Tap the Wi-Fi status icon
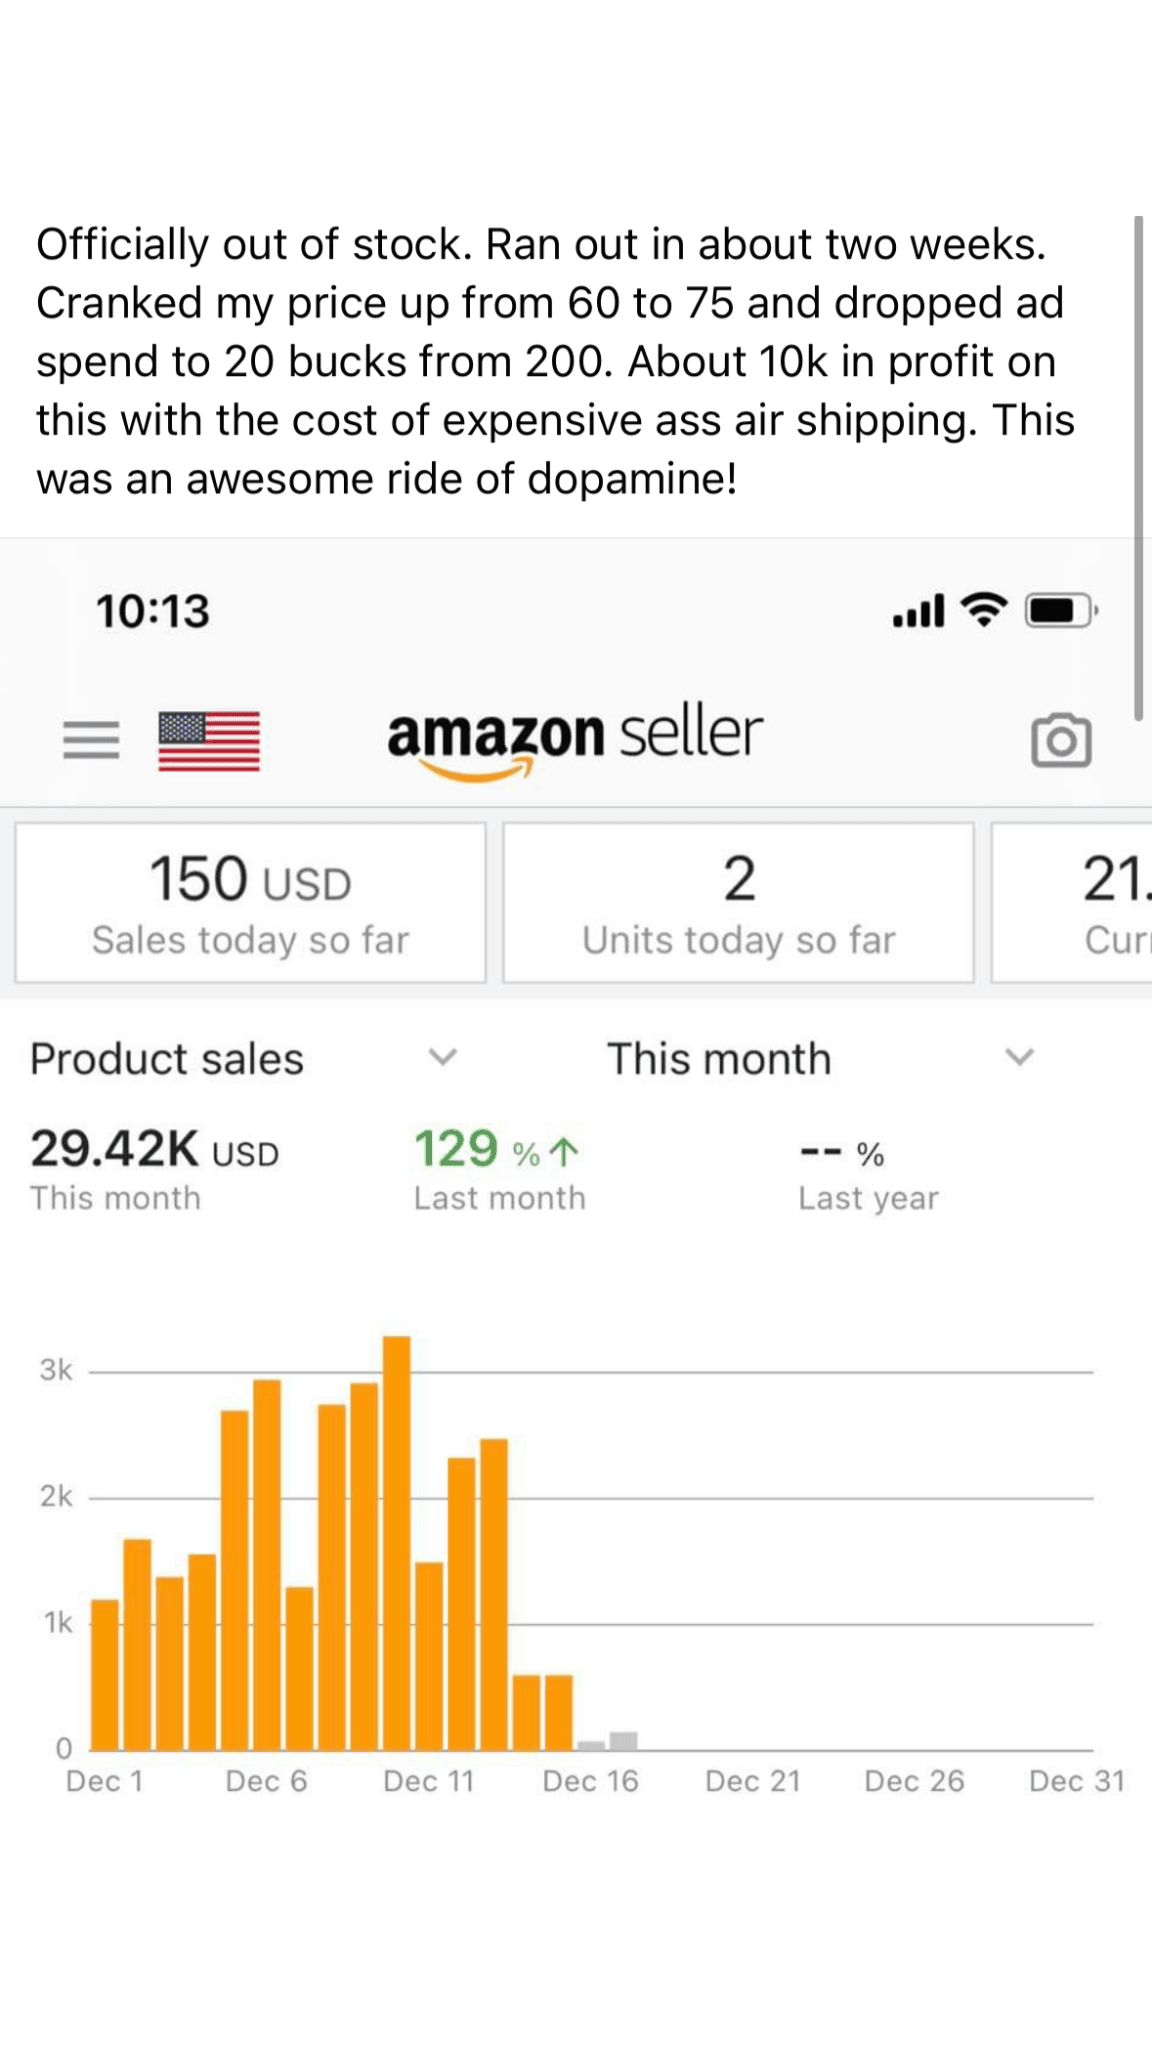This screenshot has width=1152, height=2048. pos(984,609)
